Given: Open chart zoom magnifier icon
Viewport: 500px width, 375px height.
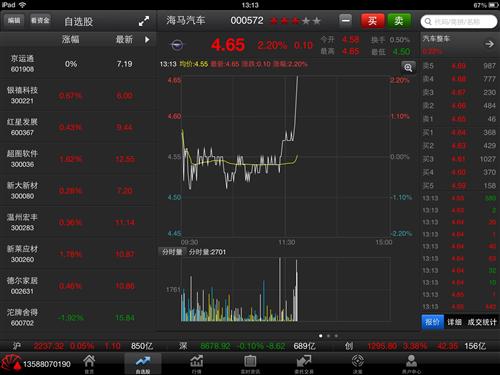Looking at the screenshot, I should pos(408,68).
